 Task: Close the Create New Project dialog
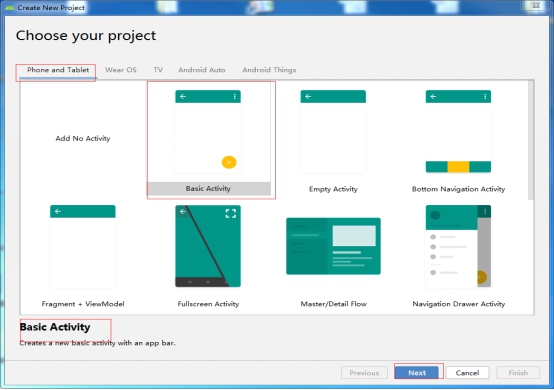click(x=536, y=5)
